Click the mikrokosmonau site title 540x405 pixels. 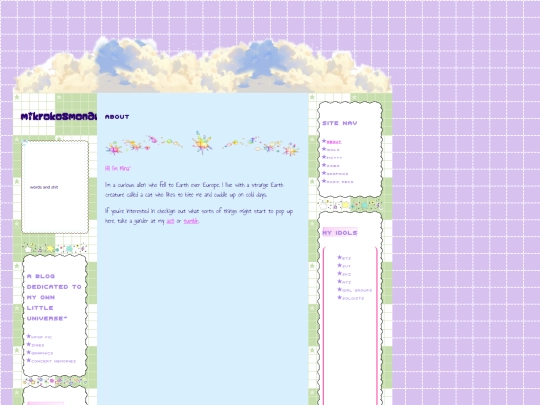tap(59, 116)
